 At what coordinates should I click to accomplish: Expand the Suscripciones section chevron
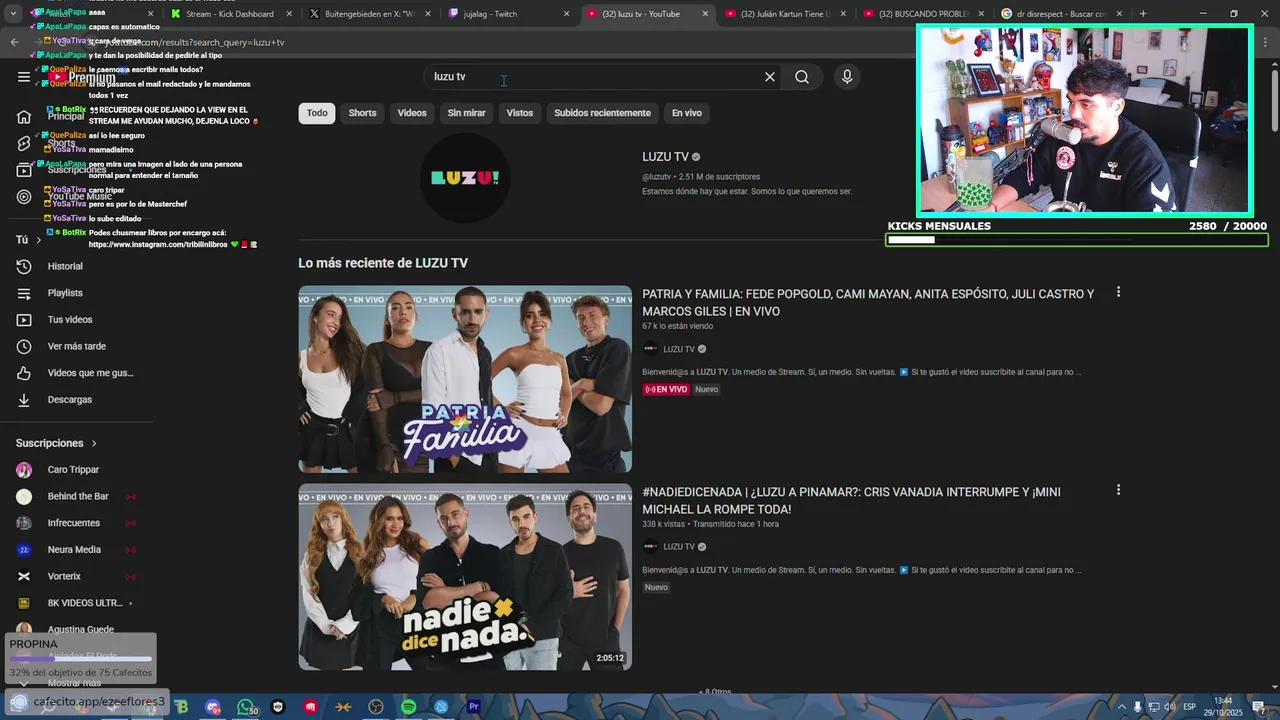[94, 443]
